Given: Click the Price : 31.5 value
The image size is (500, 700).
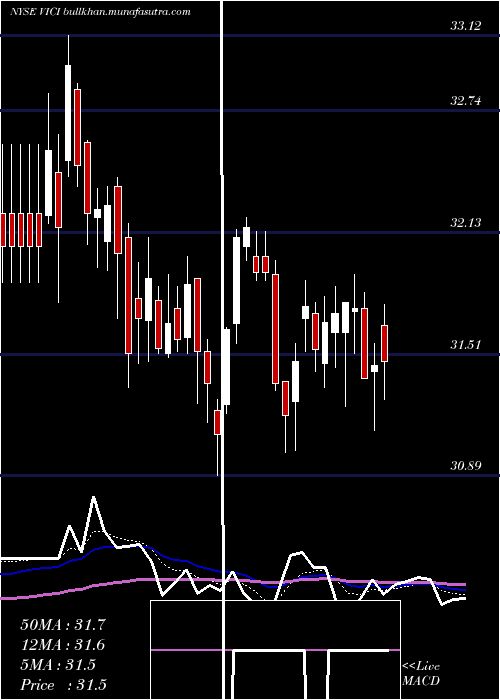Looking at the screenshot, I should click(63, 685).
